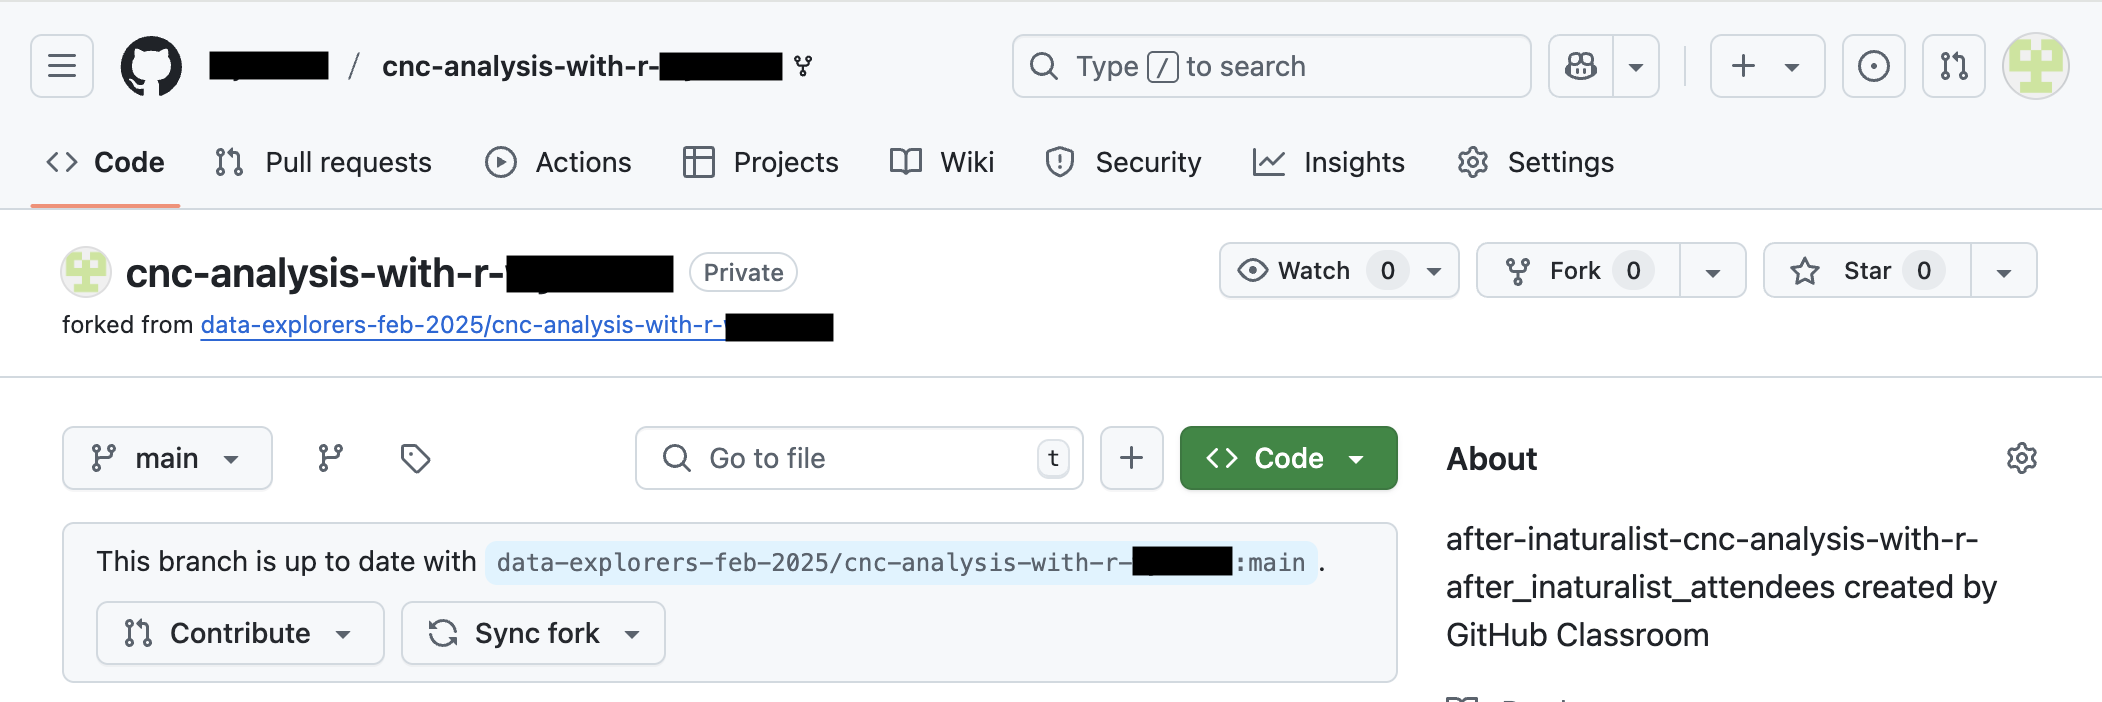Open the green Code dropdown

pos(1288,458)
